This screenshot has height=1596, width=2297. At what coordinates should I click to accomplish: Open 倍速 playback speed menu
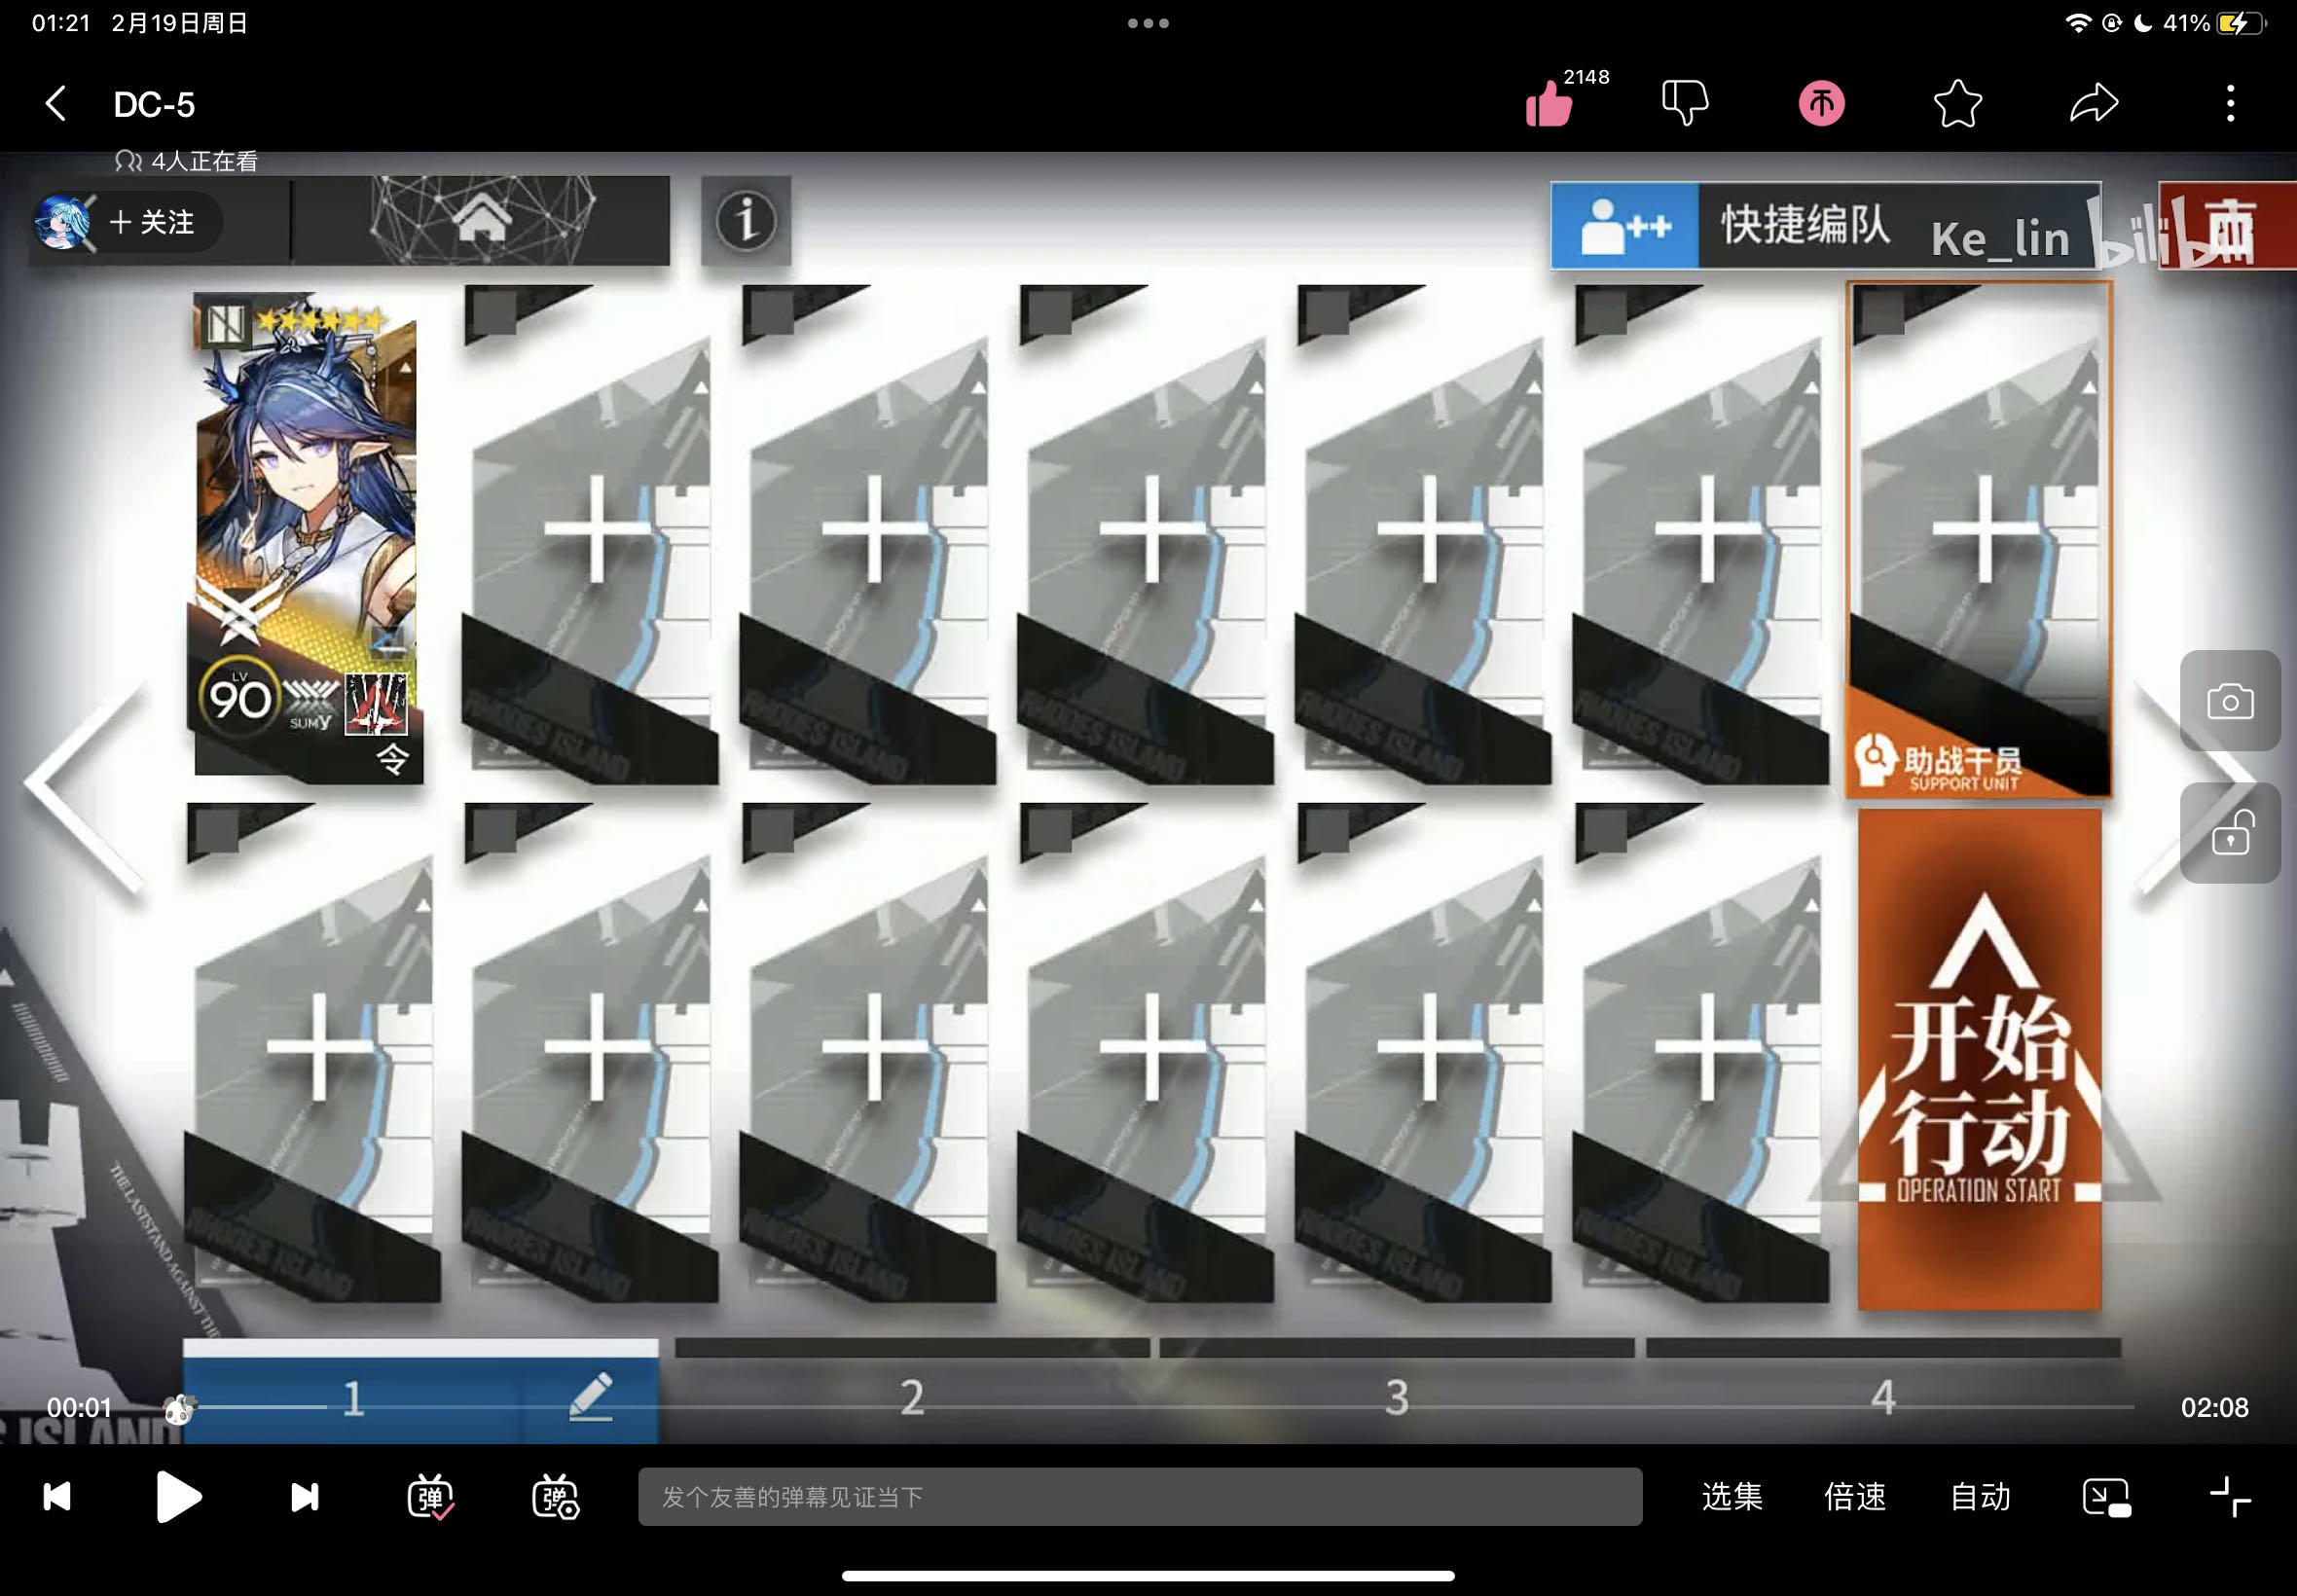[1855, 1497]
